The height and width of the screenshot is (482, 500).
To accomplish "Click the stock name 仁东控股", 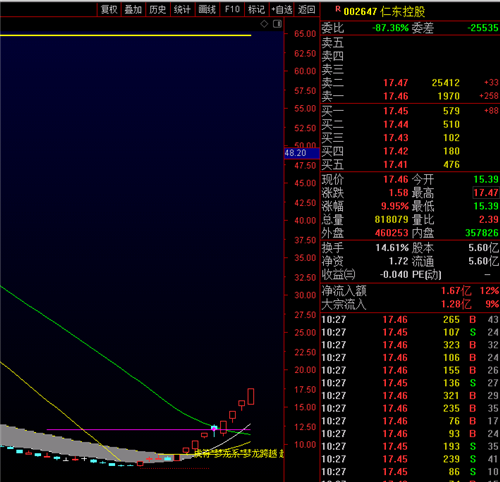I will point(403,12).
